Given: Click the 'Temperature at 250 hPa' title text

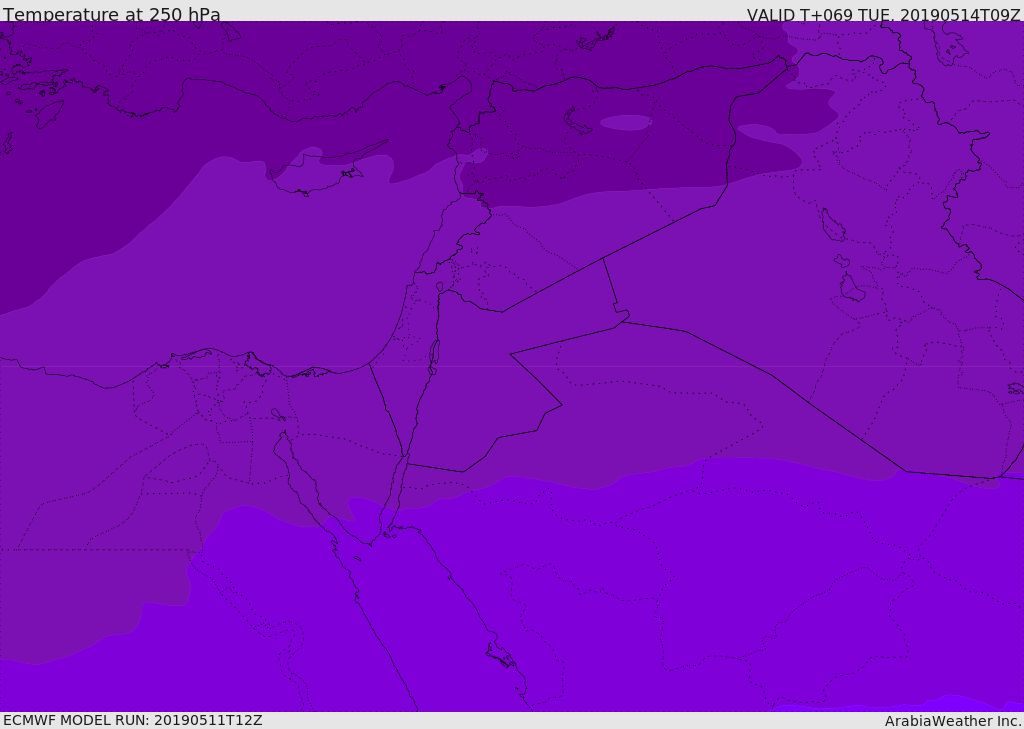Looking at the screenshot, I should tap(112, 14).
